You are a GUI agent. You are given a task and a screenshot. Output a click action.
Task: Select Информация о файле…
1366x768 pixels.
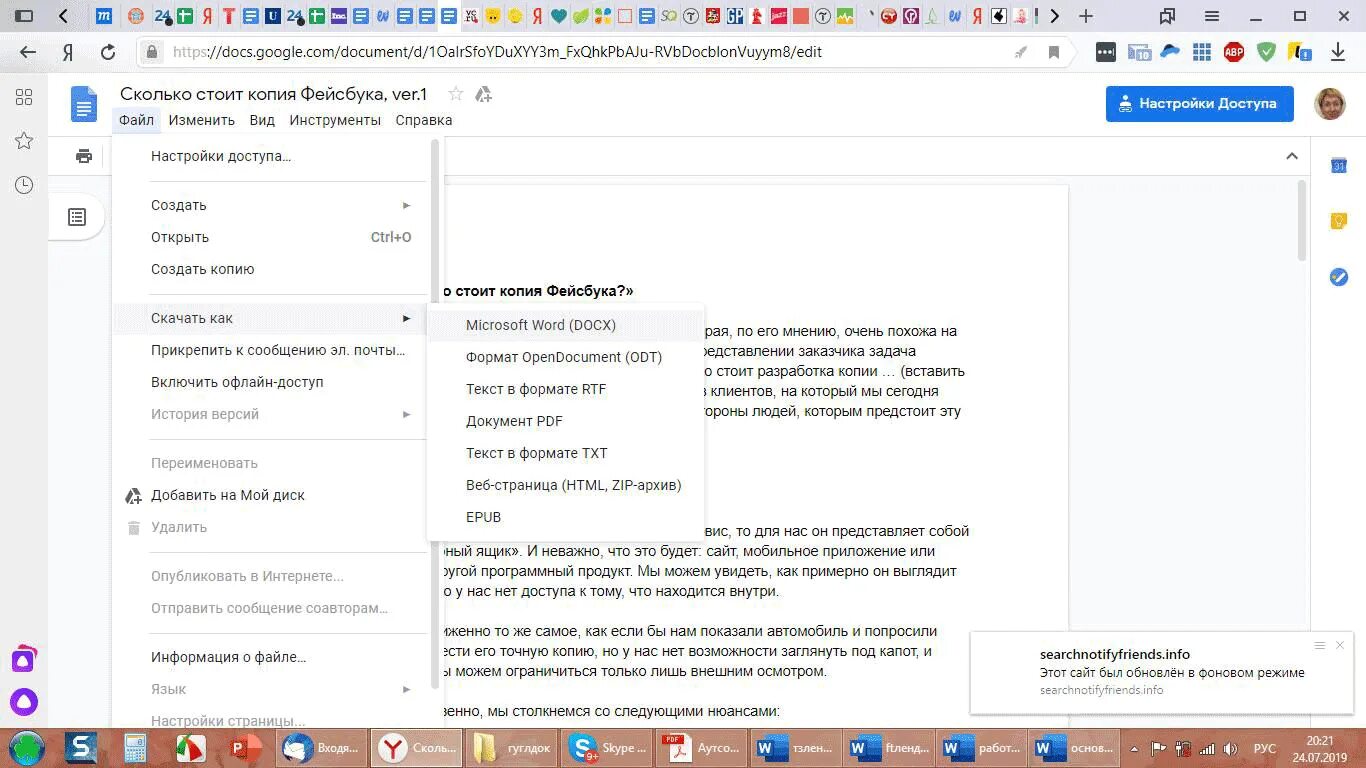click(271, 657)
